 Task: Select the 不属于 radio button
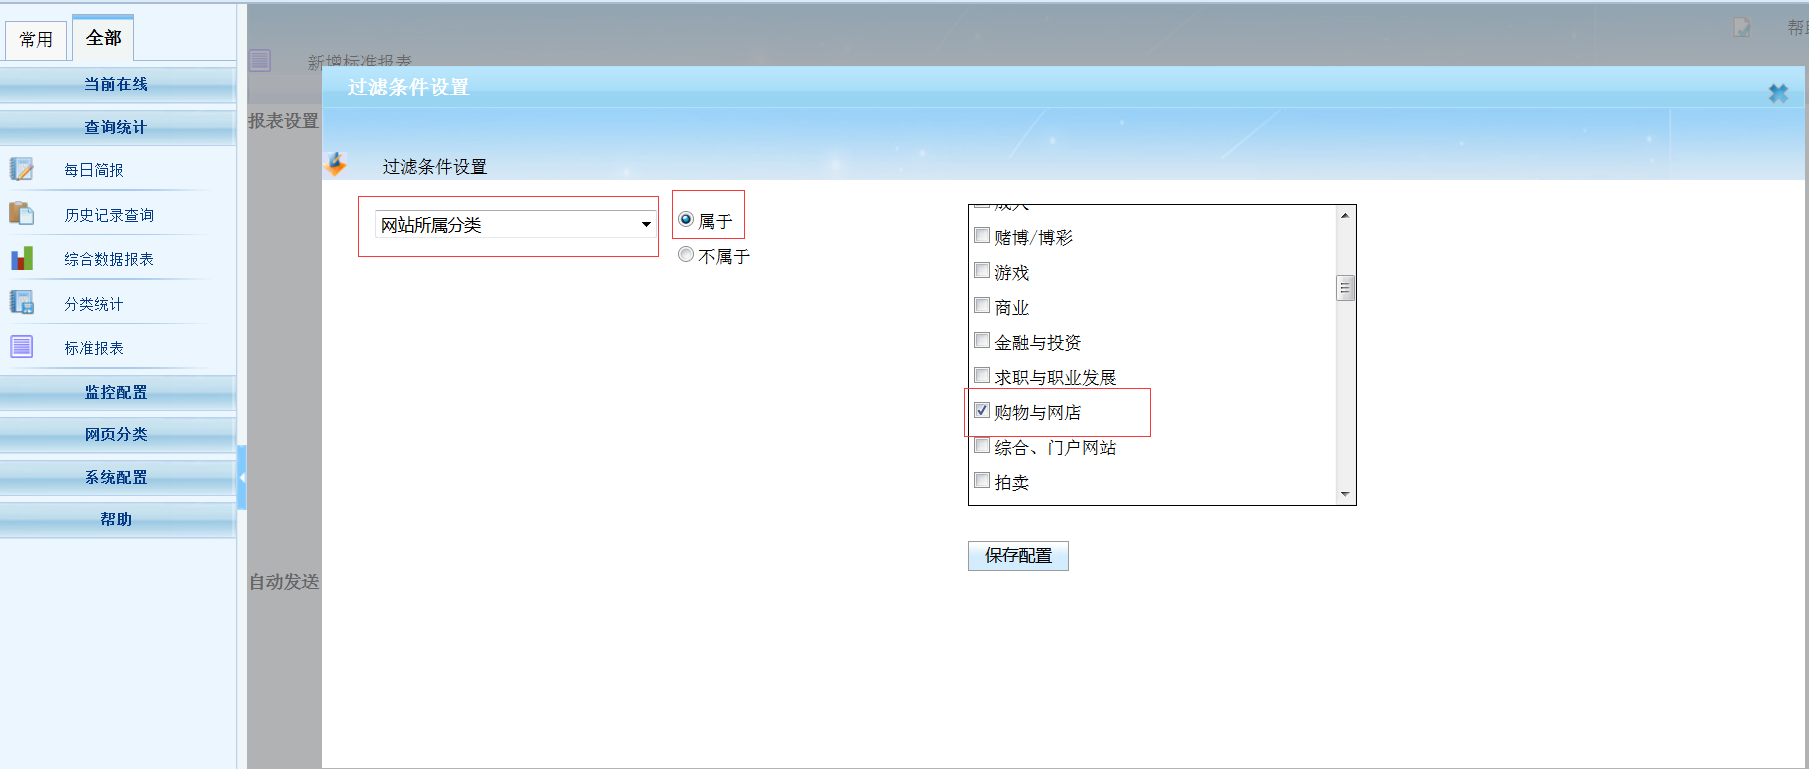tap(686, 255)
